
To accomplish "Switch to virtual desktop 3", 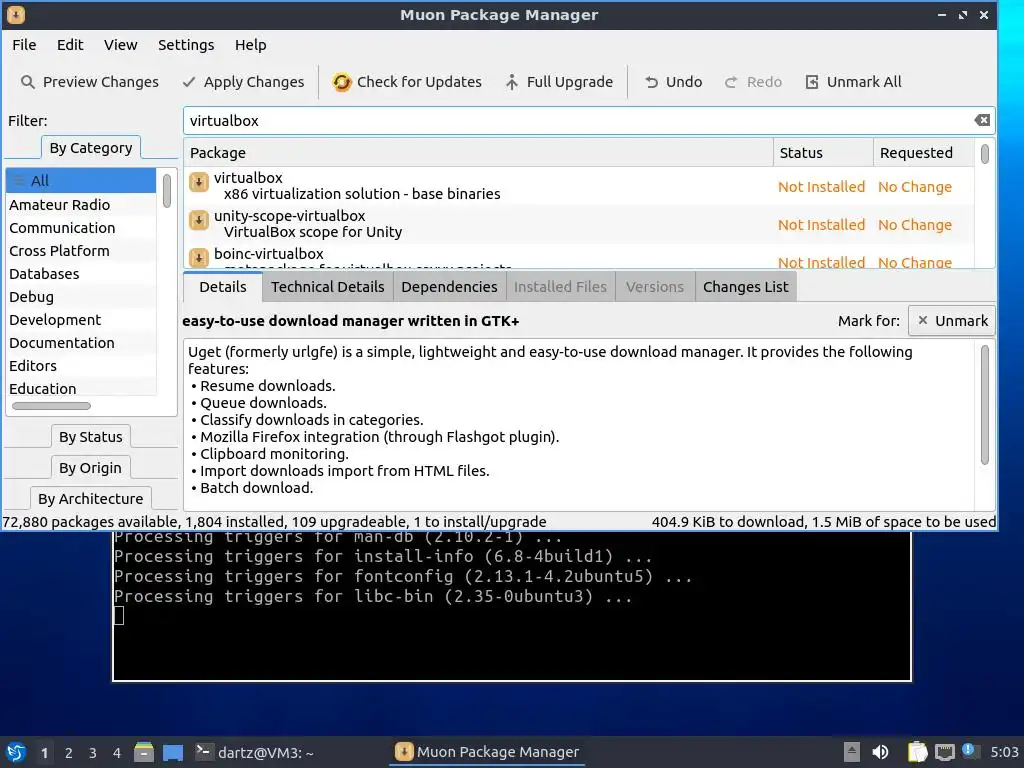I will pyautogui.click(x=93, y=753).
